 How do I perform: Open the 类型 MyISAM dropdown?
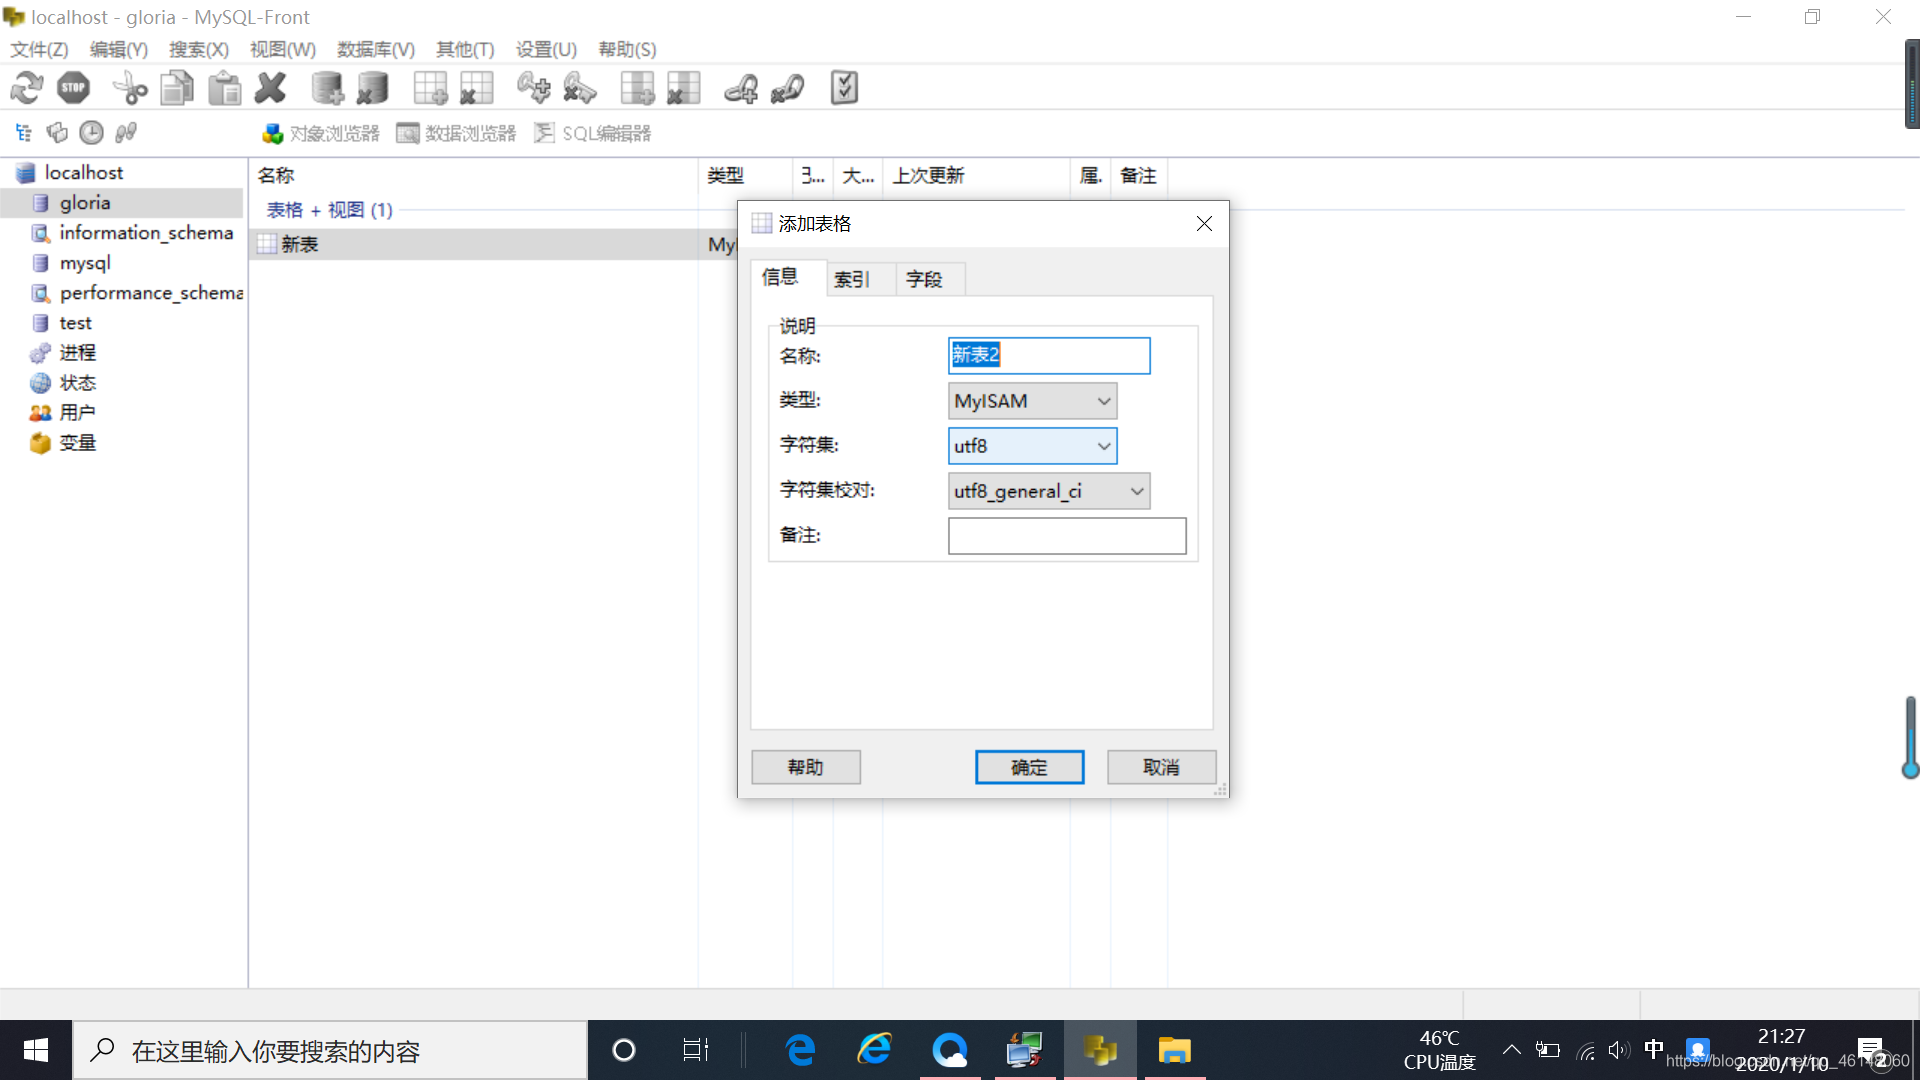point(1032,401)
